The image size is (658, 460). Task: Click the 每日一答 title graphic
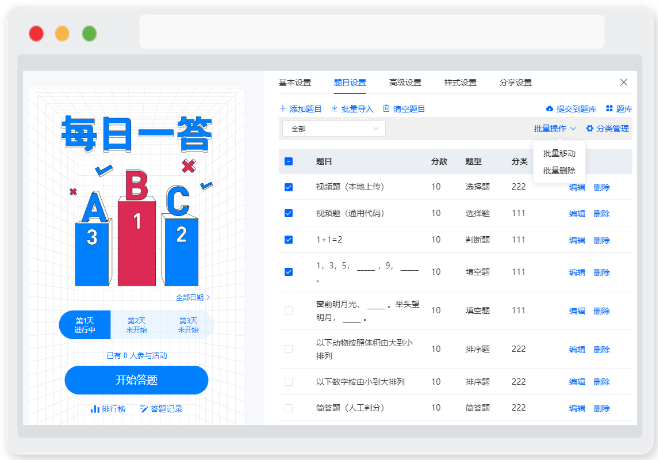[x=137, y=134]
